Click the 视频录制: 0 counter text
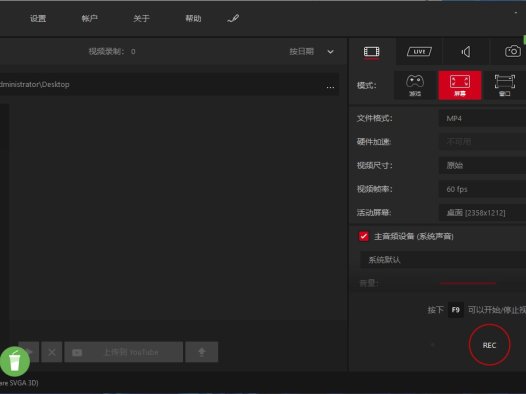 [112, 52]
